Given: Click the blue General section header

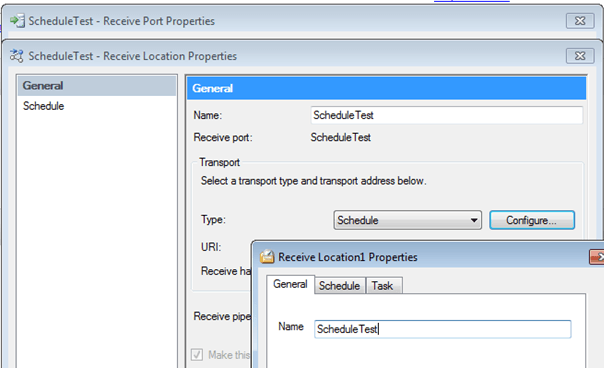Looking at the screenshot, I should (x=386, y=88).
